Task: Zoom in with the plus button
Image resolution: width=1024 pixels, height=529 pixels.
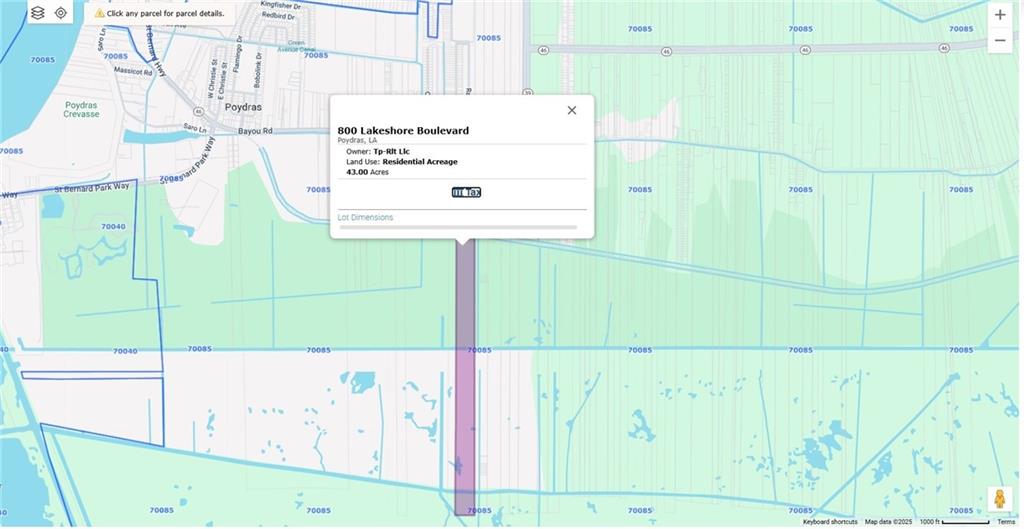Action: (999, 15)
